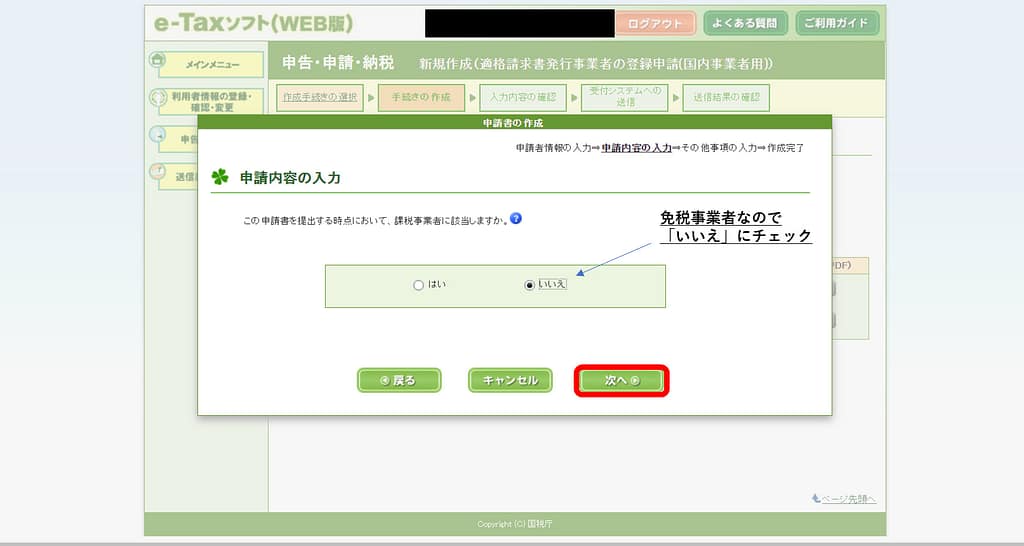Click the arrow icon next to ページ先頭へ
This screenshot has width=1024, height=546.
click(x=816, y=498)
